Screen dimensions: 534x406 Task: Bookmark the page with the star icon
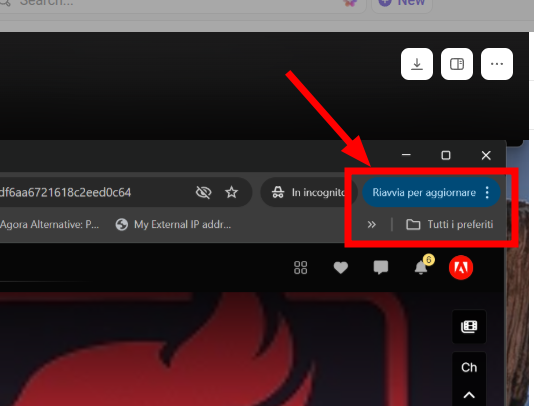tap(232, 192)
